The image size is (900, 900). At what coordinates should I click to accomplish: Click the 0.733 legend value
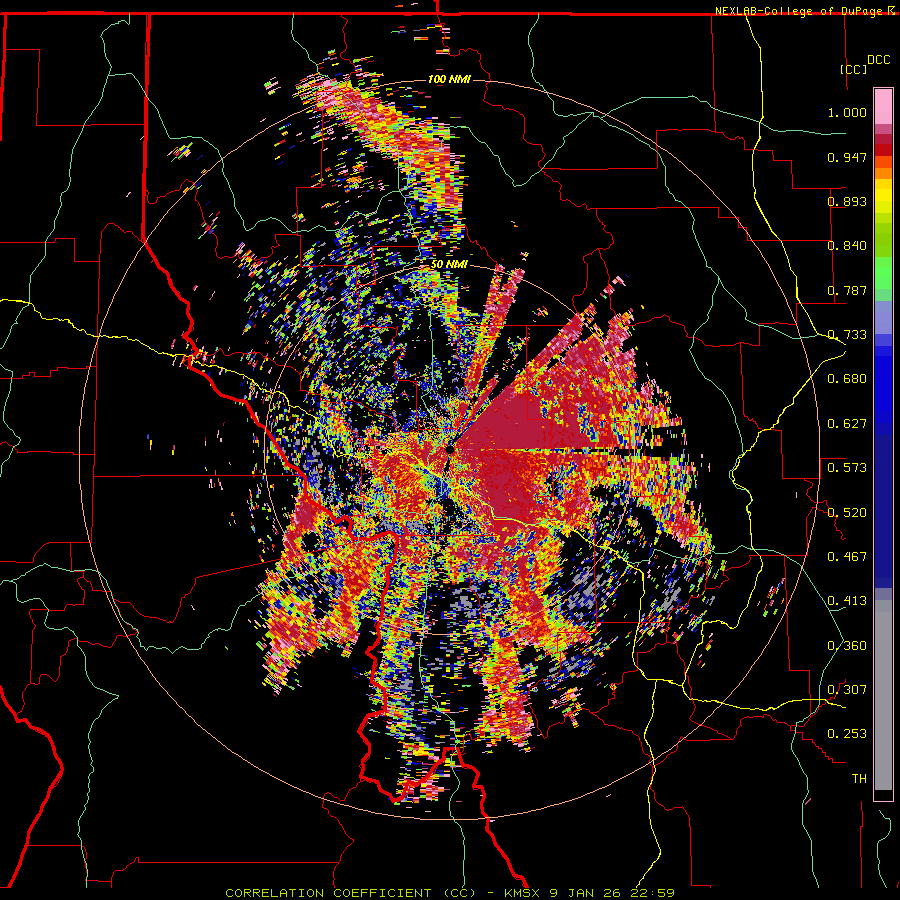[847, 335]
